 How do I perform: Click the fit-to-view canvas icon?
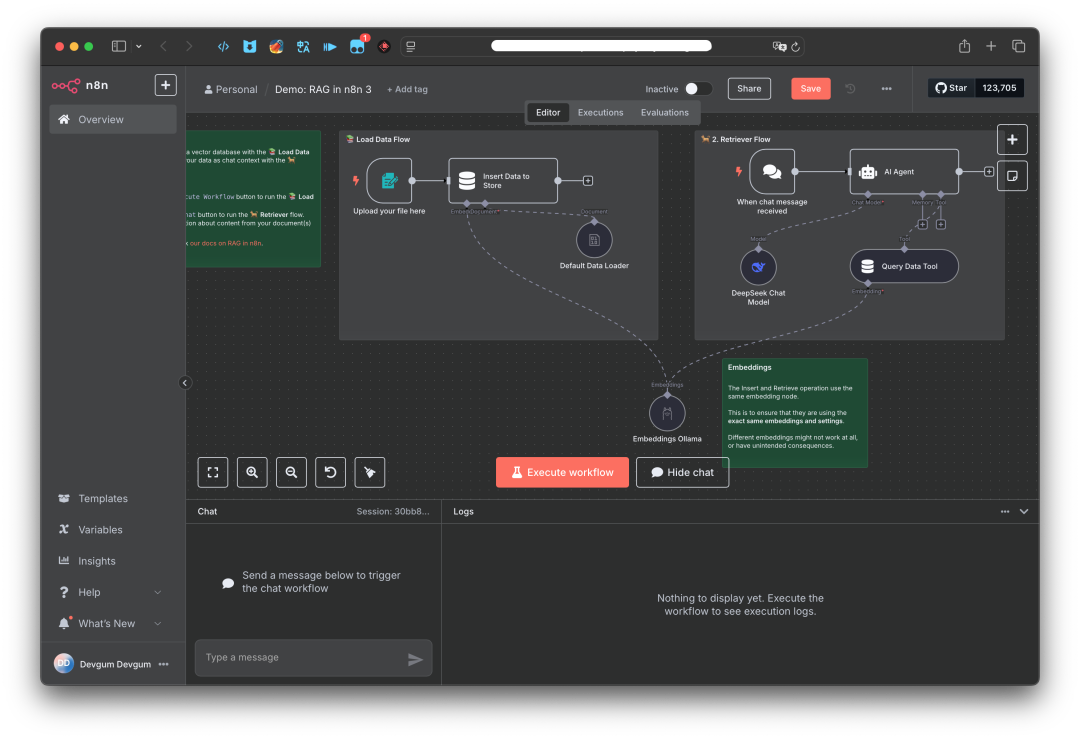click(212, 472)
